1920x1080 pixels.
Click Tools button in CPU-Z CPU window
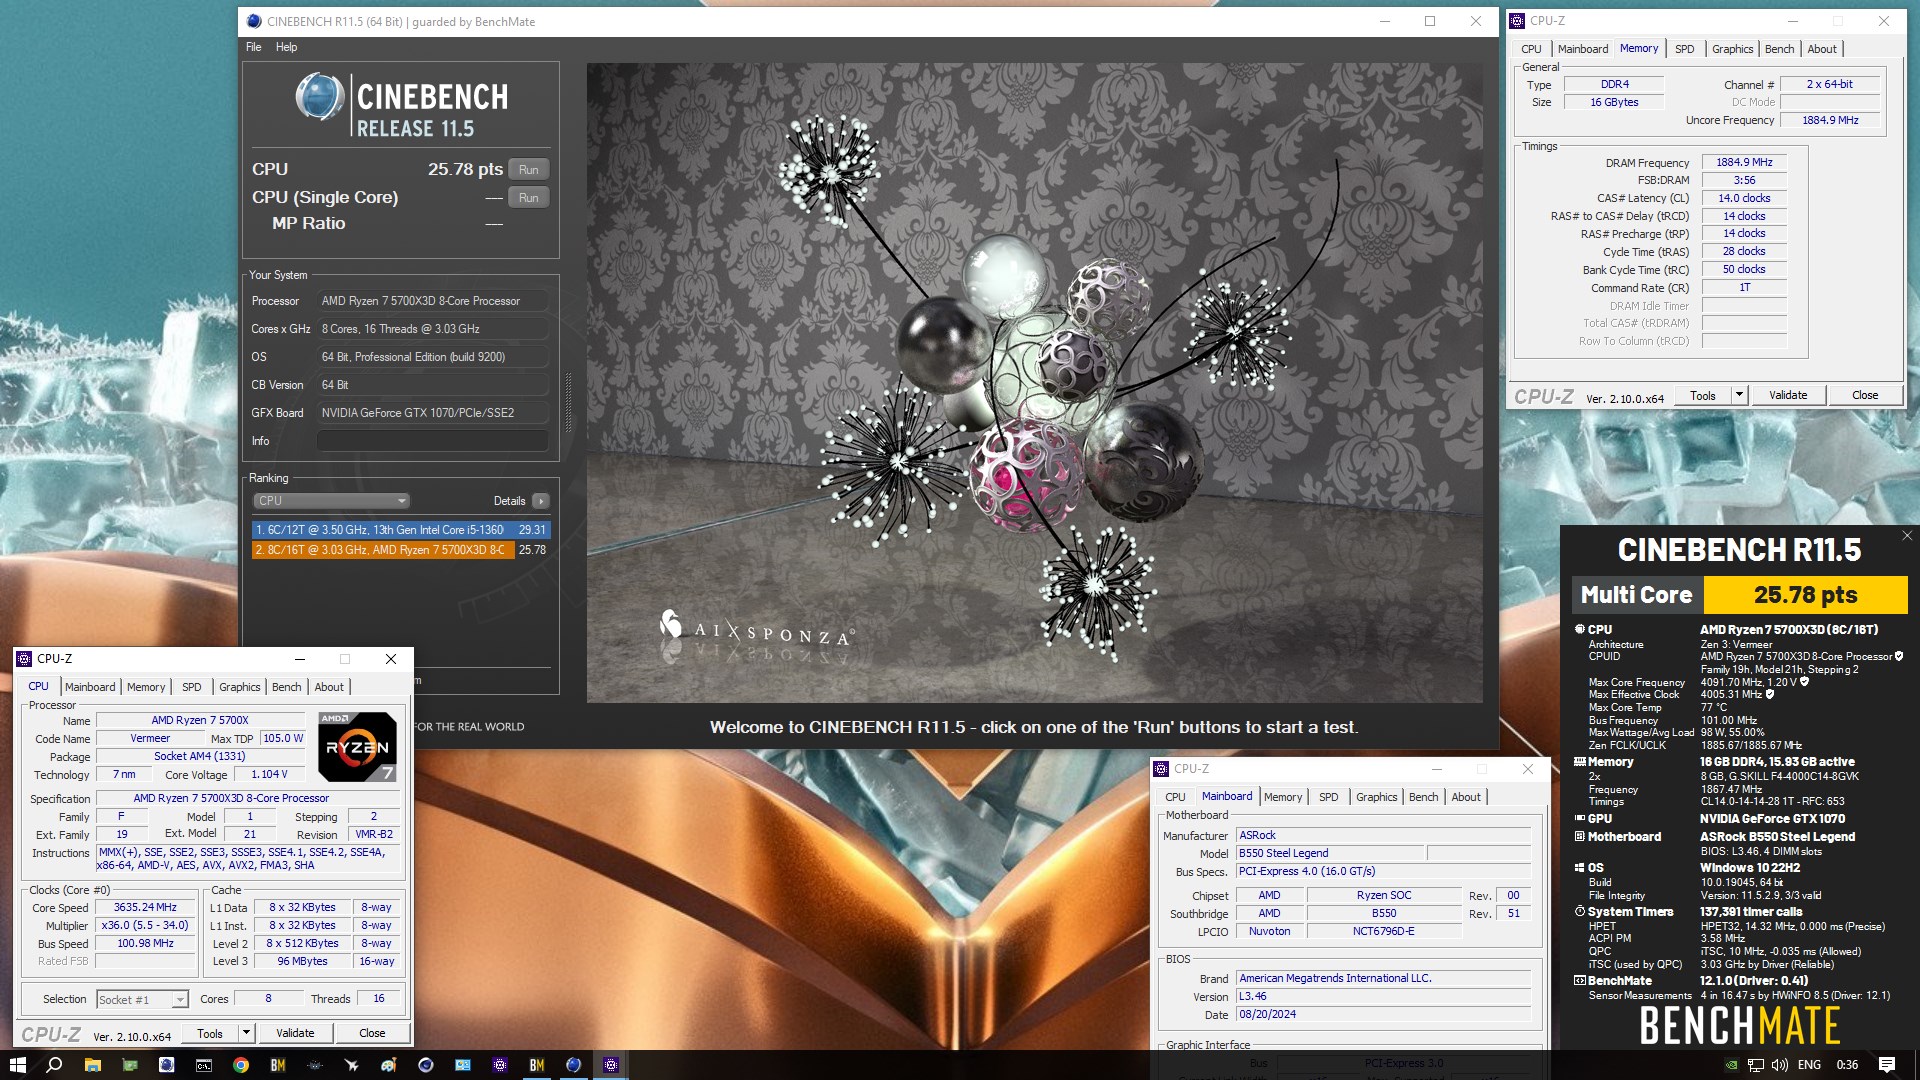[x=210, y=1033]
